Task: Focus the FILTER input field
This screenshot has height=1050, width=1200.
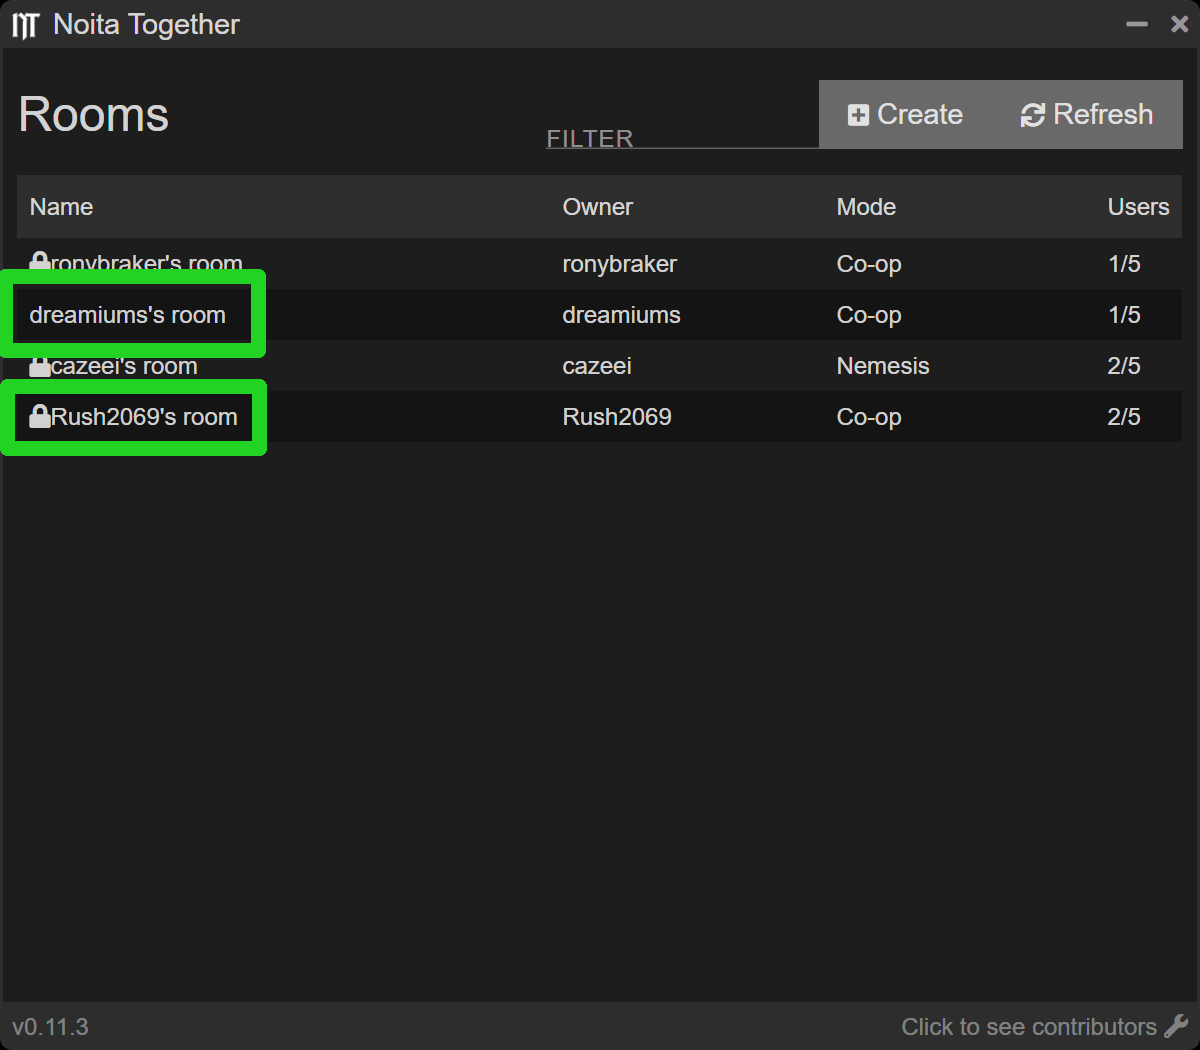Action: pos(682,137)
